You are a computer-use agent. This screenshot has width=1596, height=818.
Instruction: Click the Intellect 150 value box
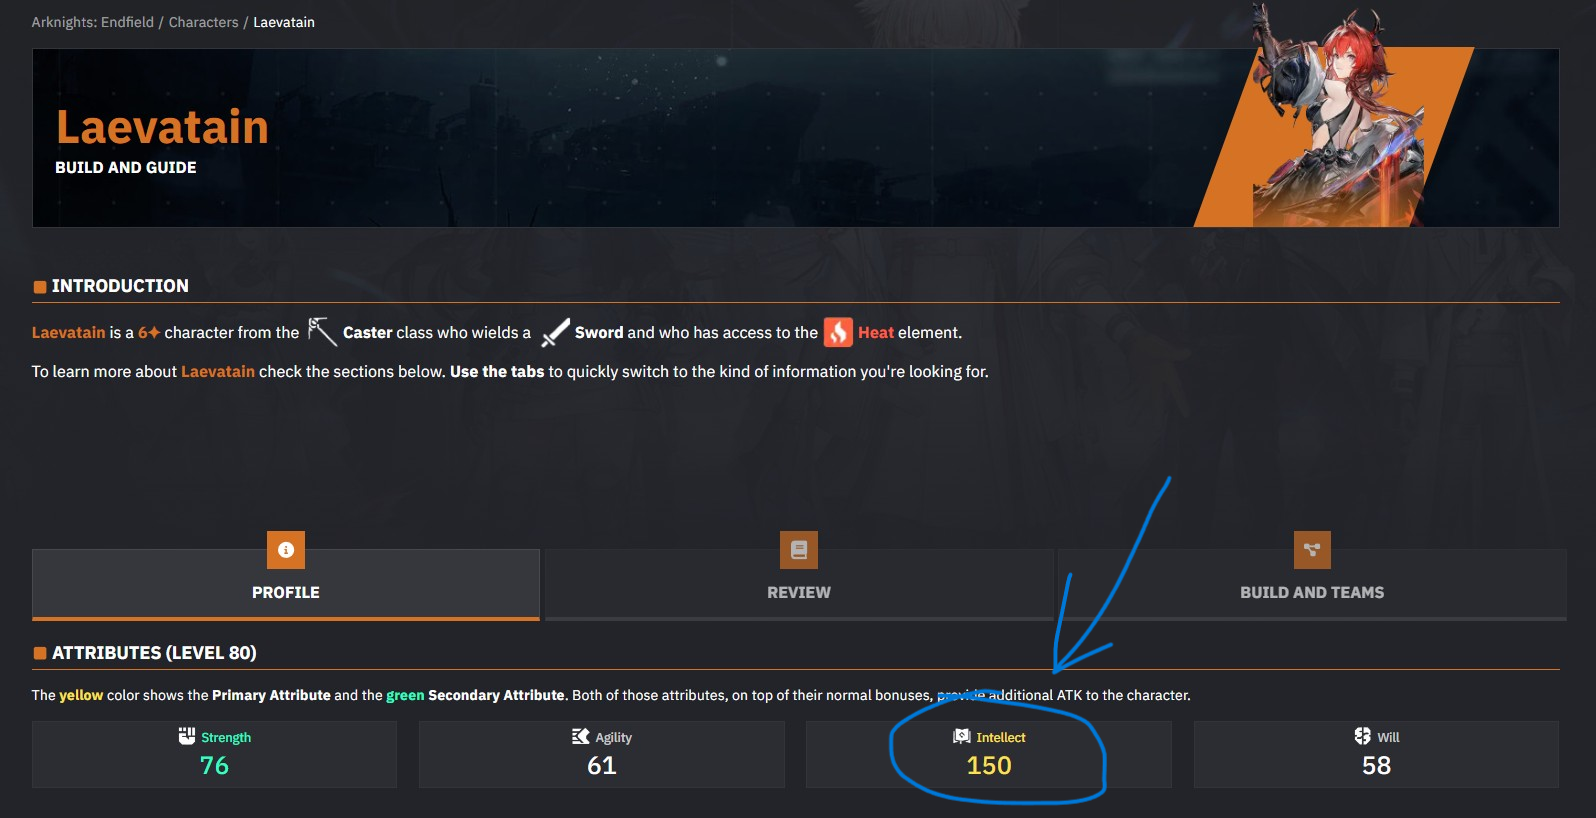pyautogui.click(x=989, y=754)
